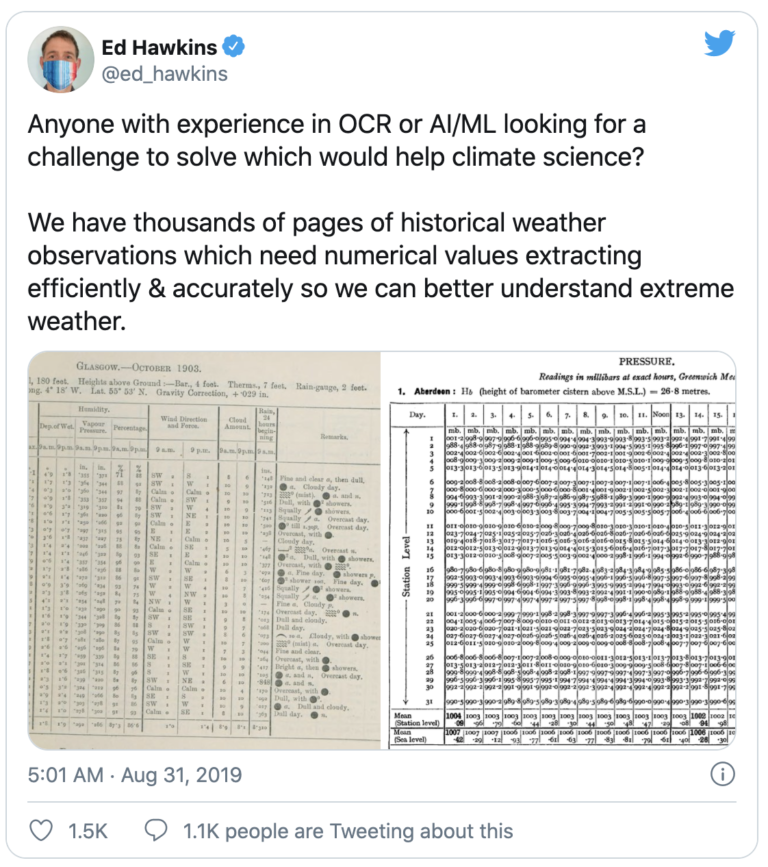Open the Ed Hawkins display name
The width and height of the screenshot is (768, 867).
pos(159,48)
